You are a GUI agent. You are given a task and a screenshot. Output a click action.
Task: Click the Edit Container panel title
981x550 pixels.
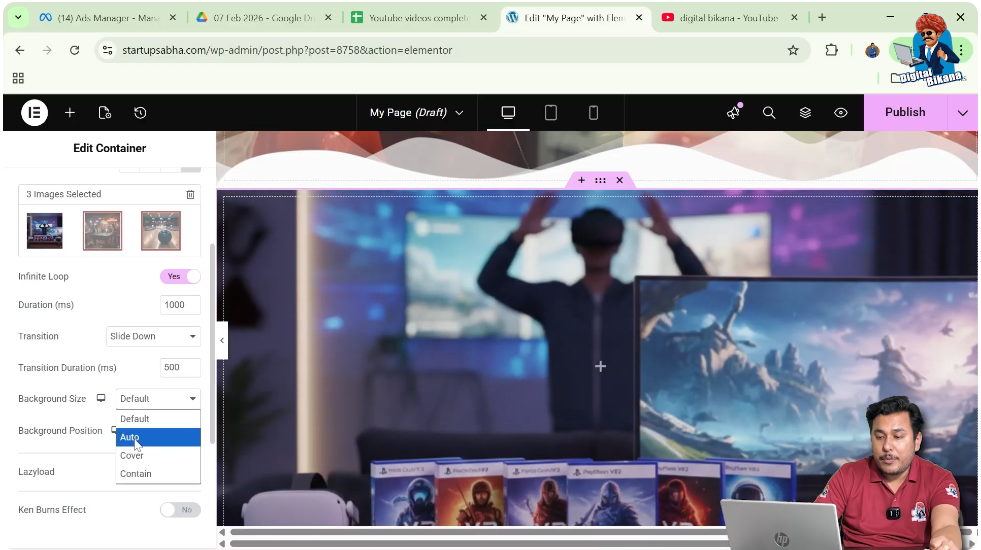point(109,148)
